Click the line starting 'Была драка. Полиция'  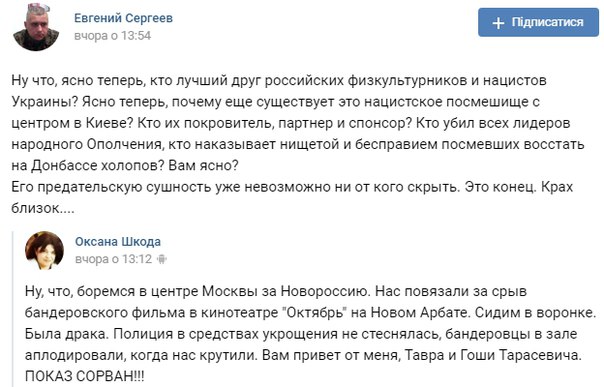point(301,333)
